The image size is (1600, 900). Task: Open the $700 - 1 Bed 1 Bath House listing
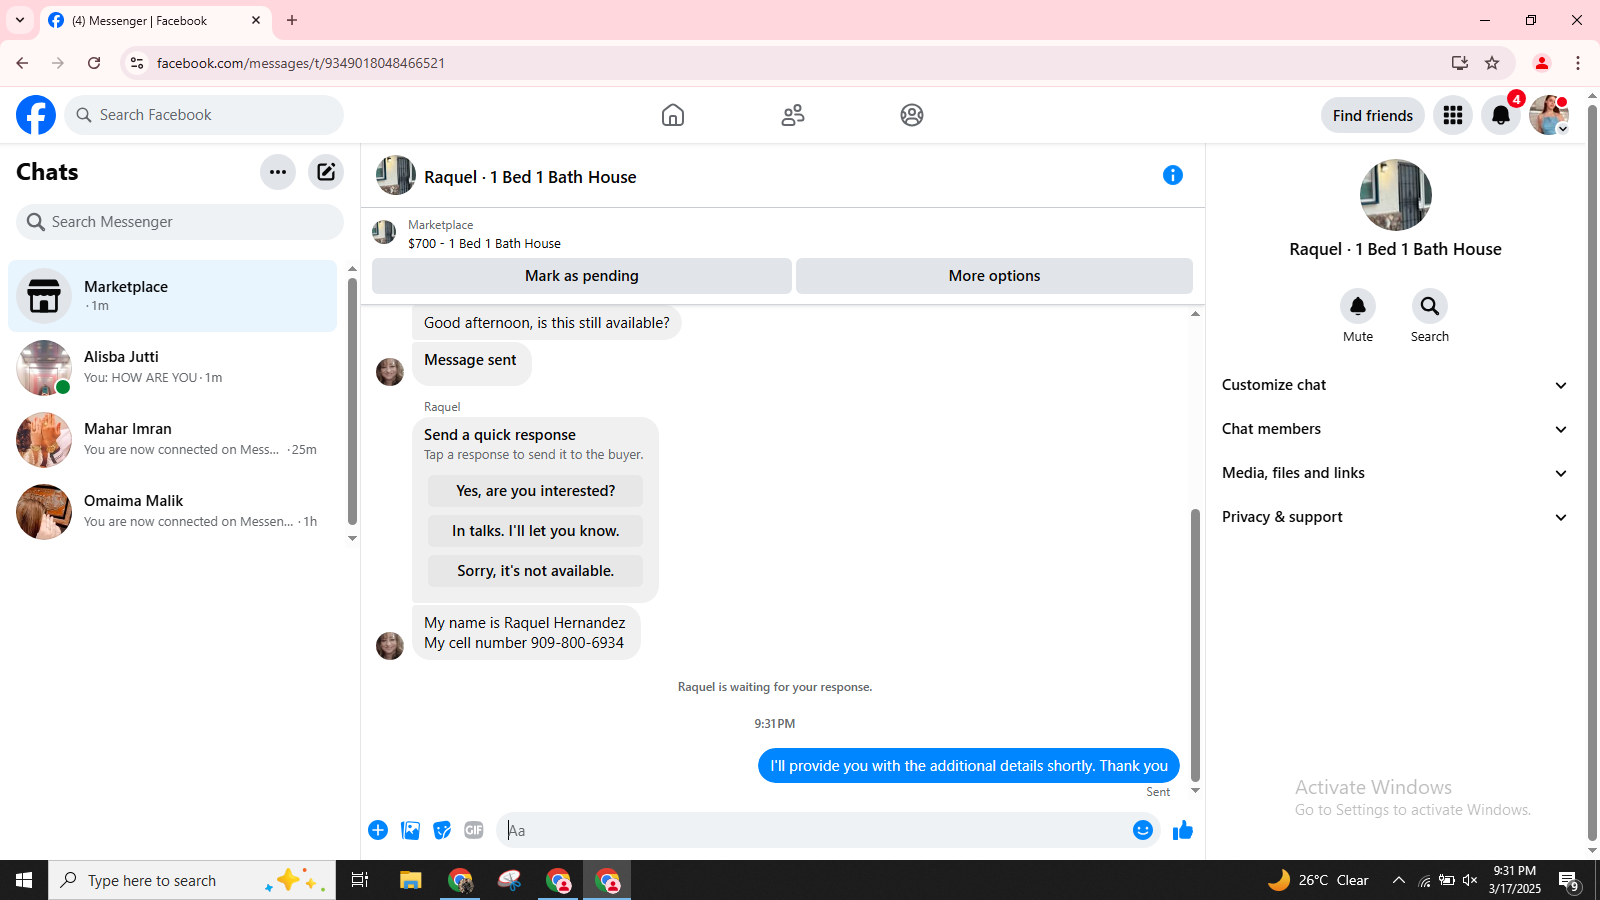pyautogui.click(x=484, y=243)
